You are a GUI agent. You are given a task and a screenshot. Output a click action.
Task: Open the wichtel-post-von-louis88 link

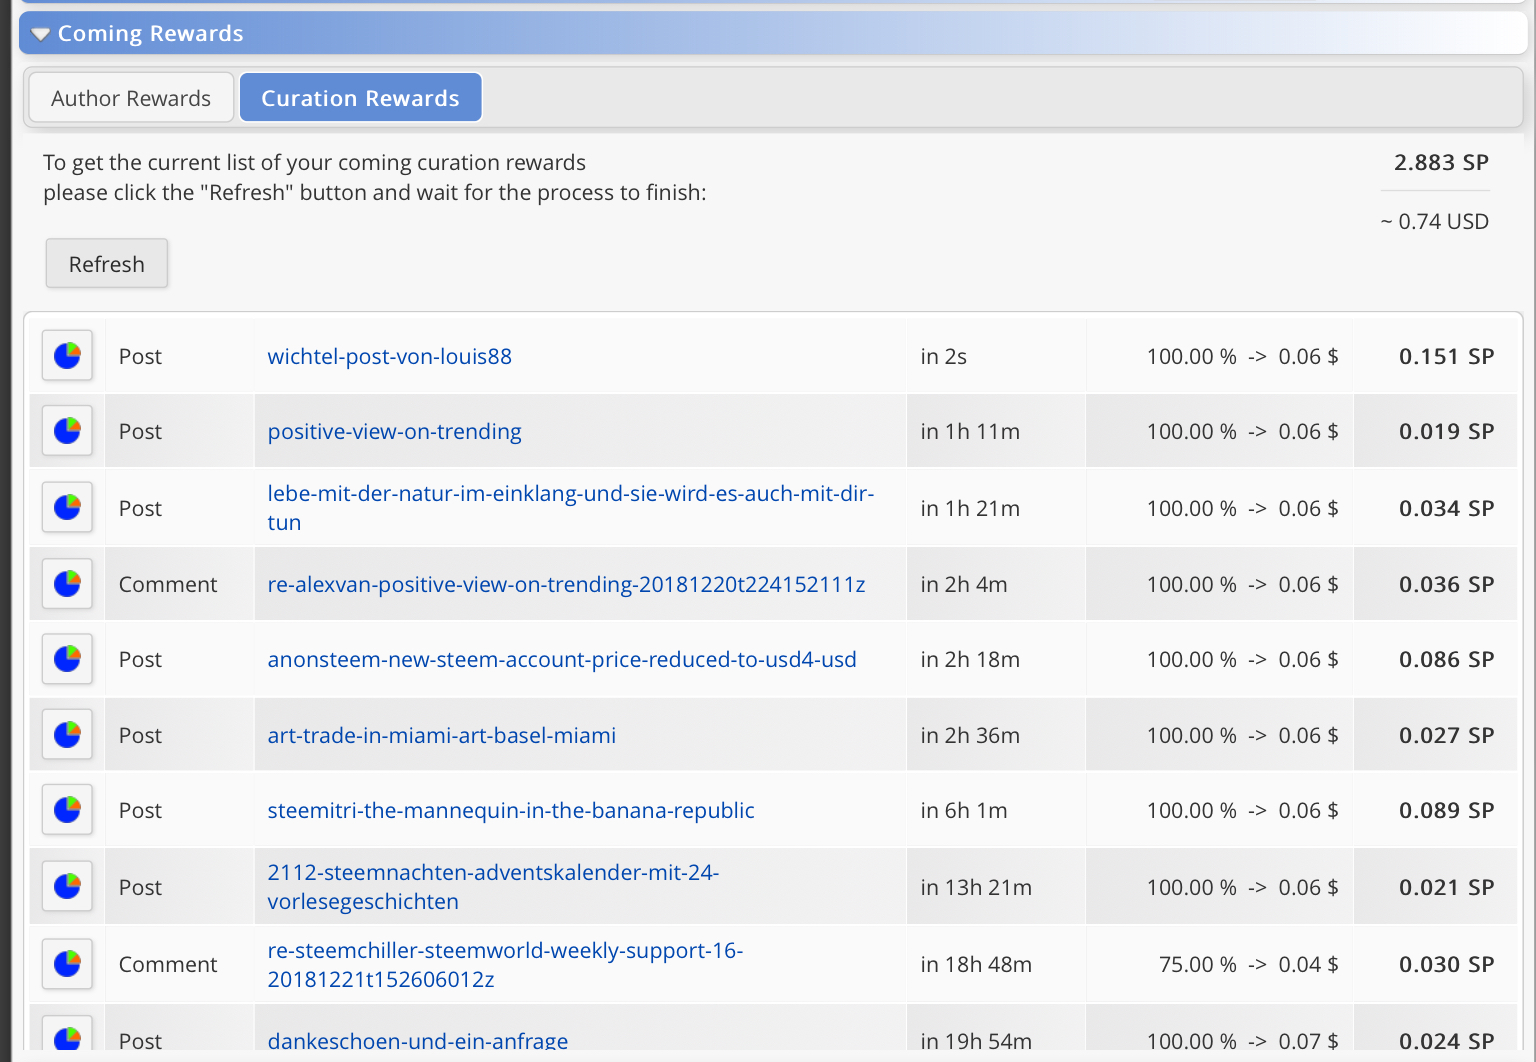(x=389, y=356)
